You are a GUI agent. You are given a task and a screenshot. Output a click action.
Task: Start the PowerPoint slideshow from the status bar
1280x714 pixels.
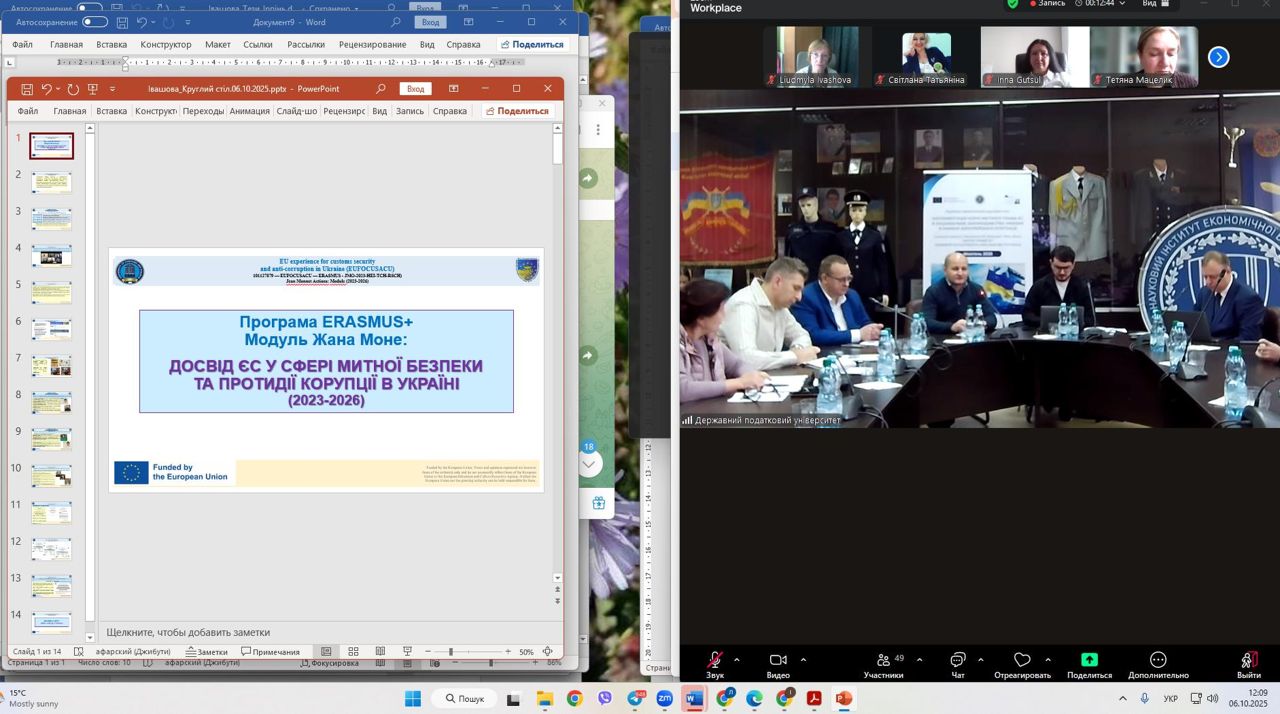click(x=407, y=652)
